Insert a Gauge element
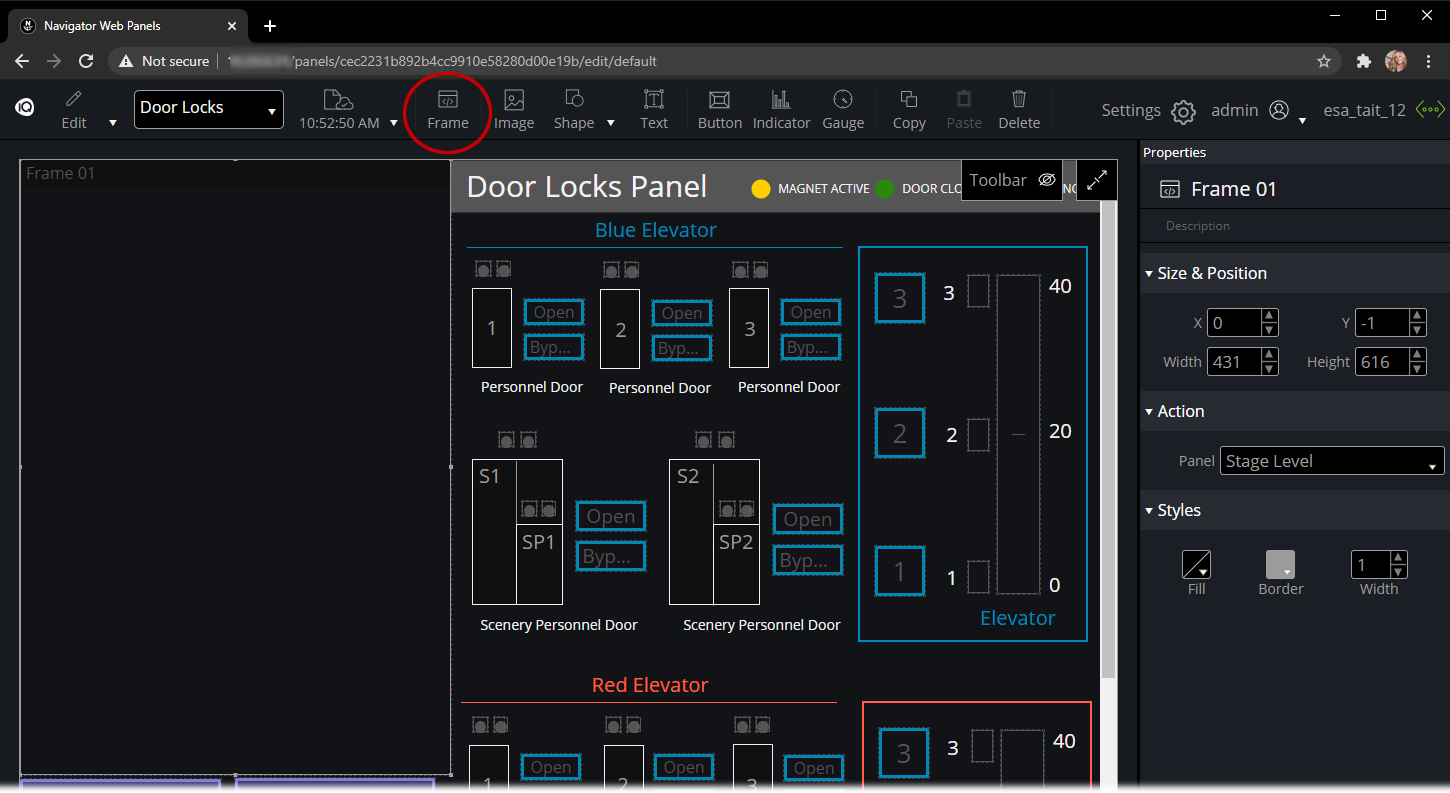 pyautogui.click(x=843, y=109)
